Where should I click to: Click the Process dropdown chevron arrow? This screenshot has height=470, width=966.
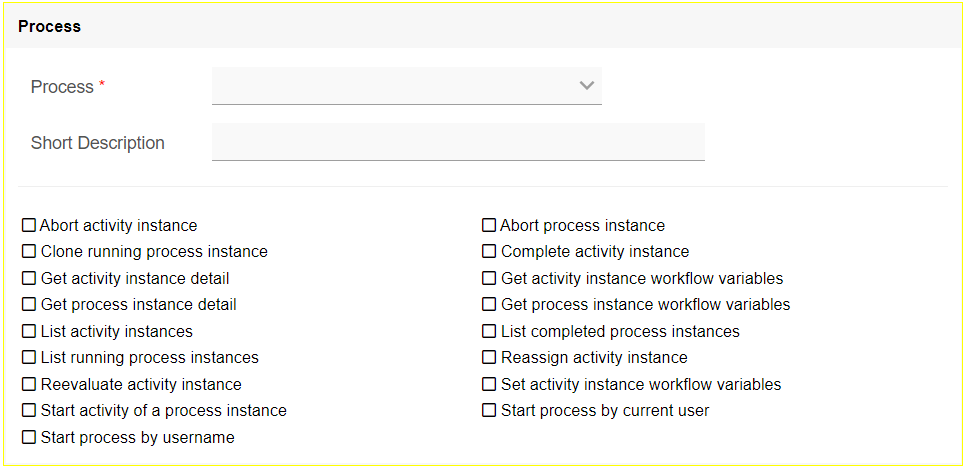(x=587, y=86)
